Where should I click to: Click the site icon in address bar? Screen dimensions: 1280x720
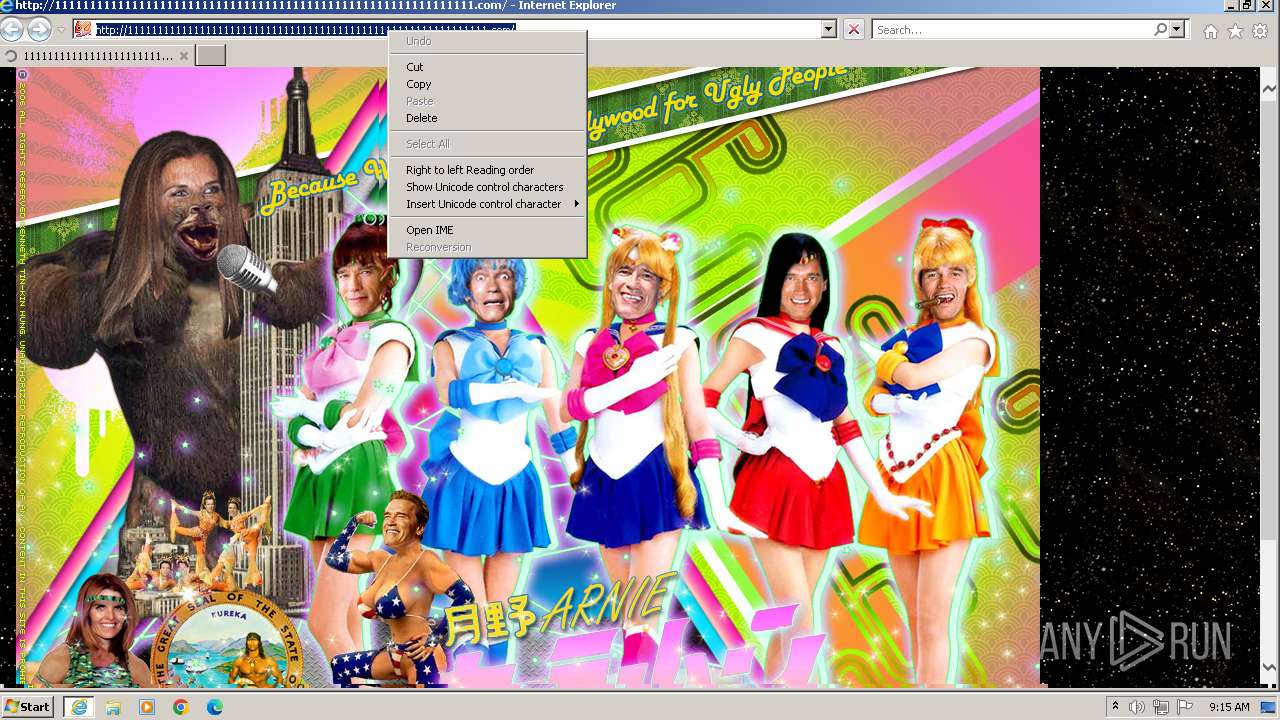[83, 30]
